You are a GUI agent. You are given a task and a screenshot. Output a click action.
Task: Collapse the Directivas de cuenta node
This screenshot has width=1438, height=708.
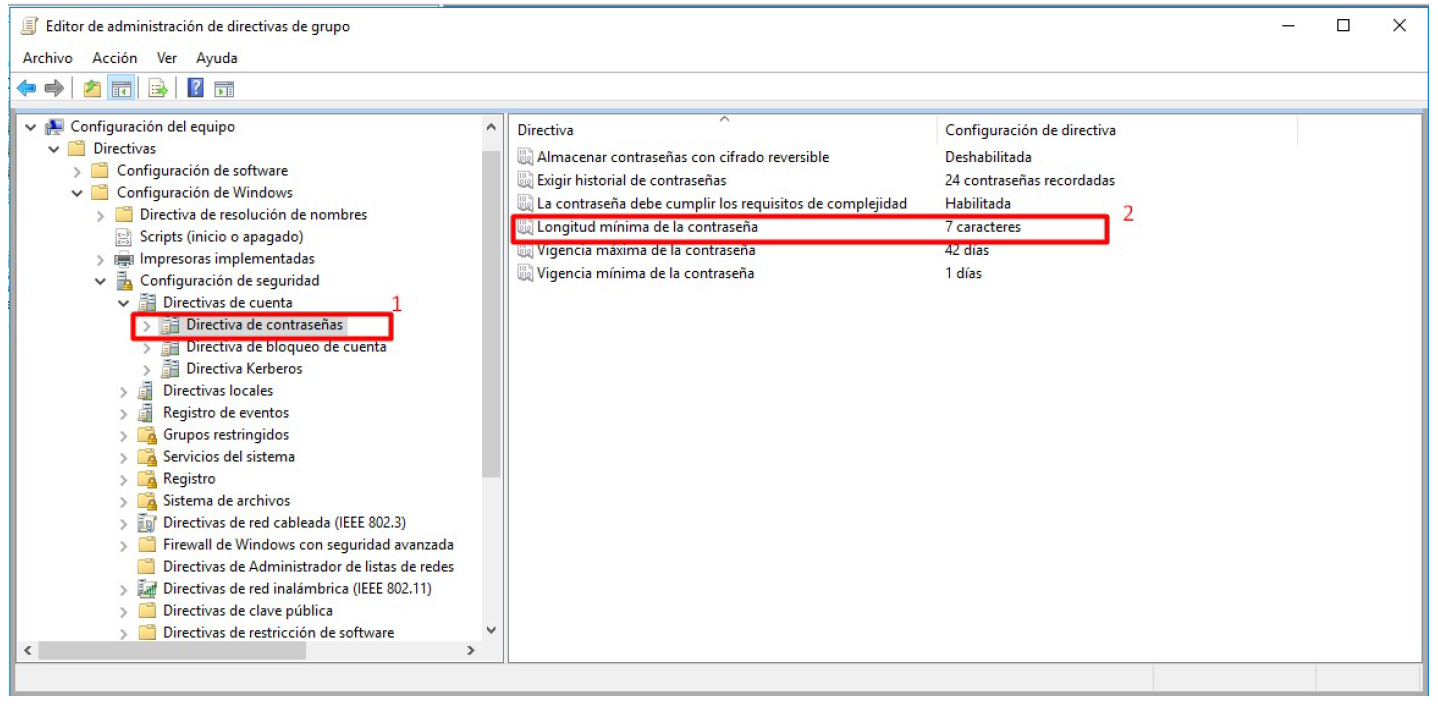point(123,303)
